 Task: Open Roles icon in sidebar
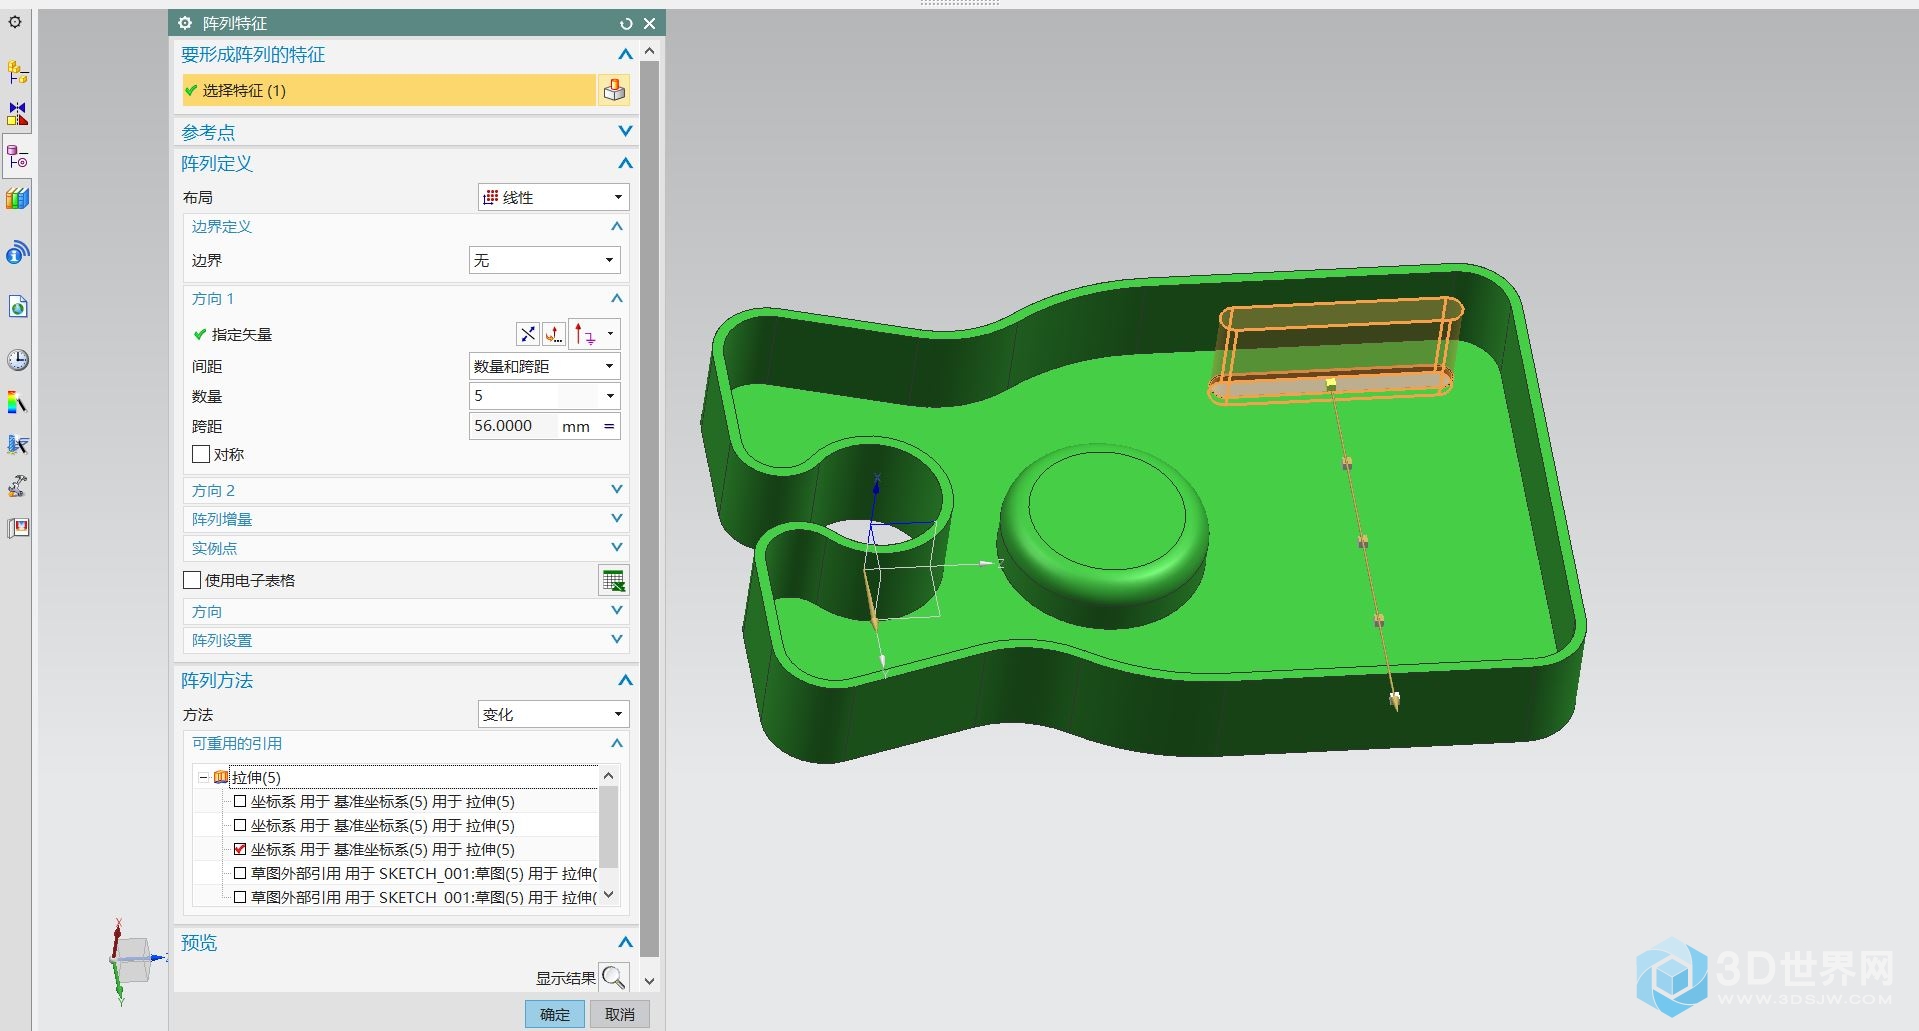click(18, 528)
